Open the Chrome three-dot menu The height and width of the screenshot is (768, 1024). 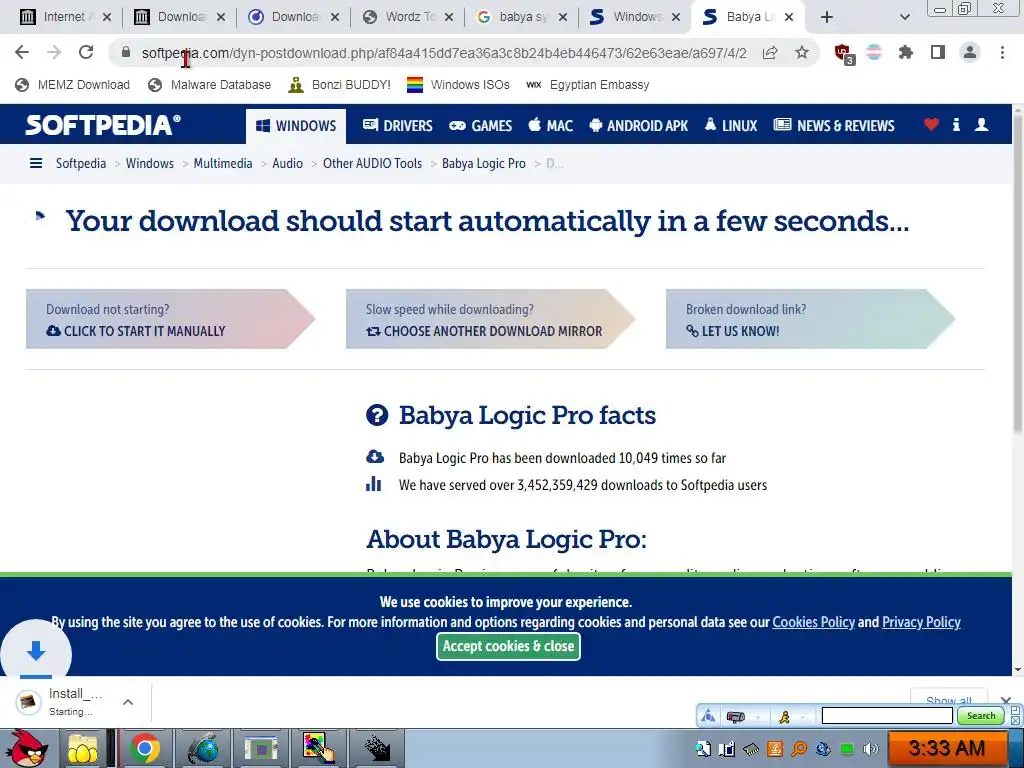(x=1002, y=52)
